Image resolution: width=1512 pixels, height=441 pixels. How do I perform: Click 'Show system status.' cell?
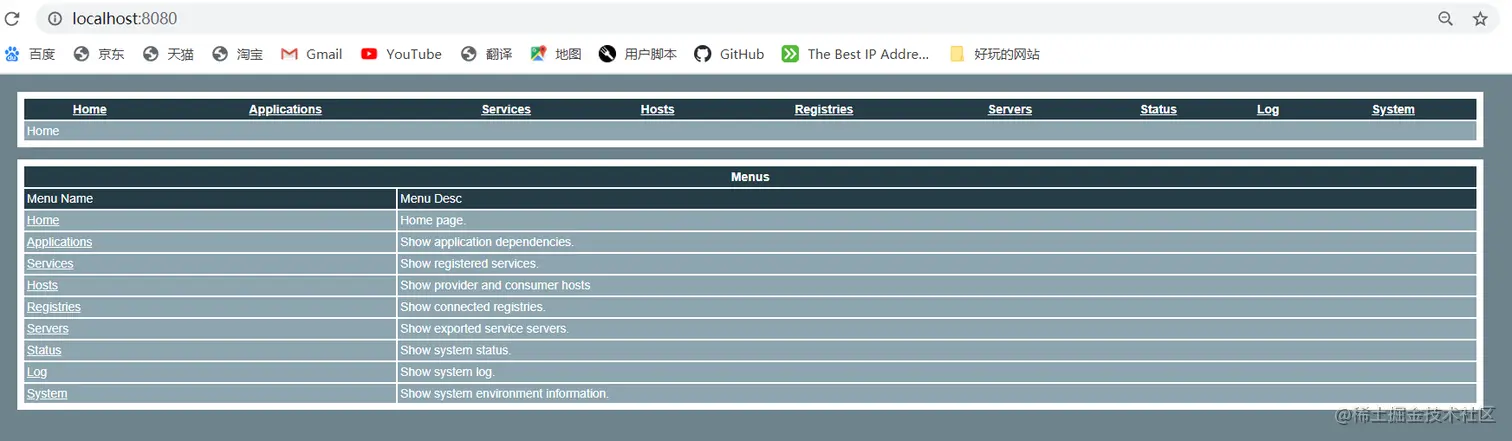pyautogui.click(x=936, y=350)
